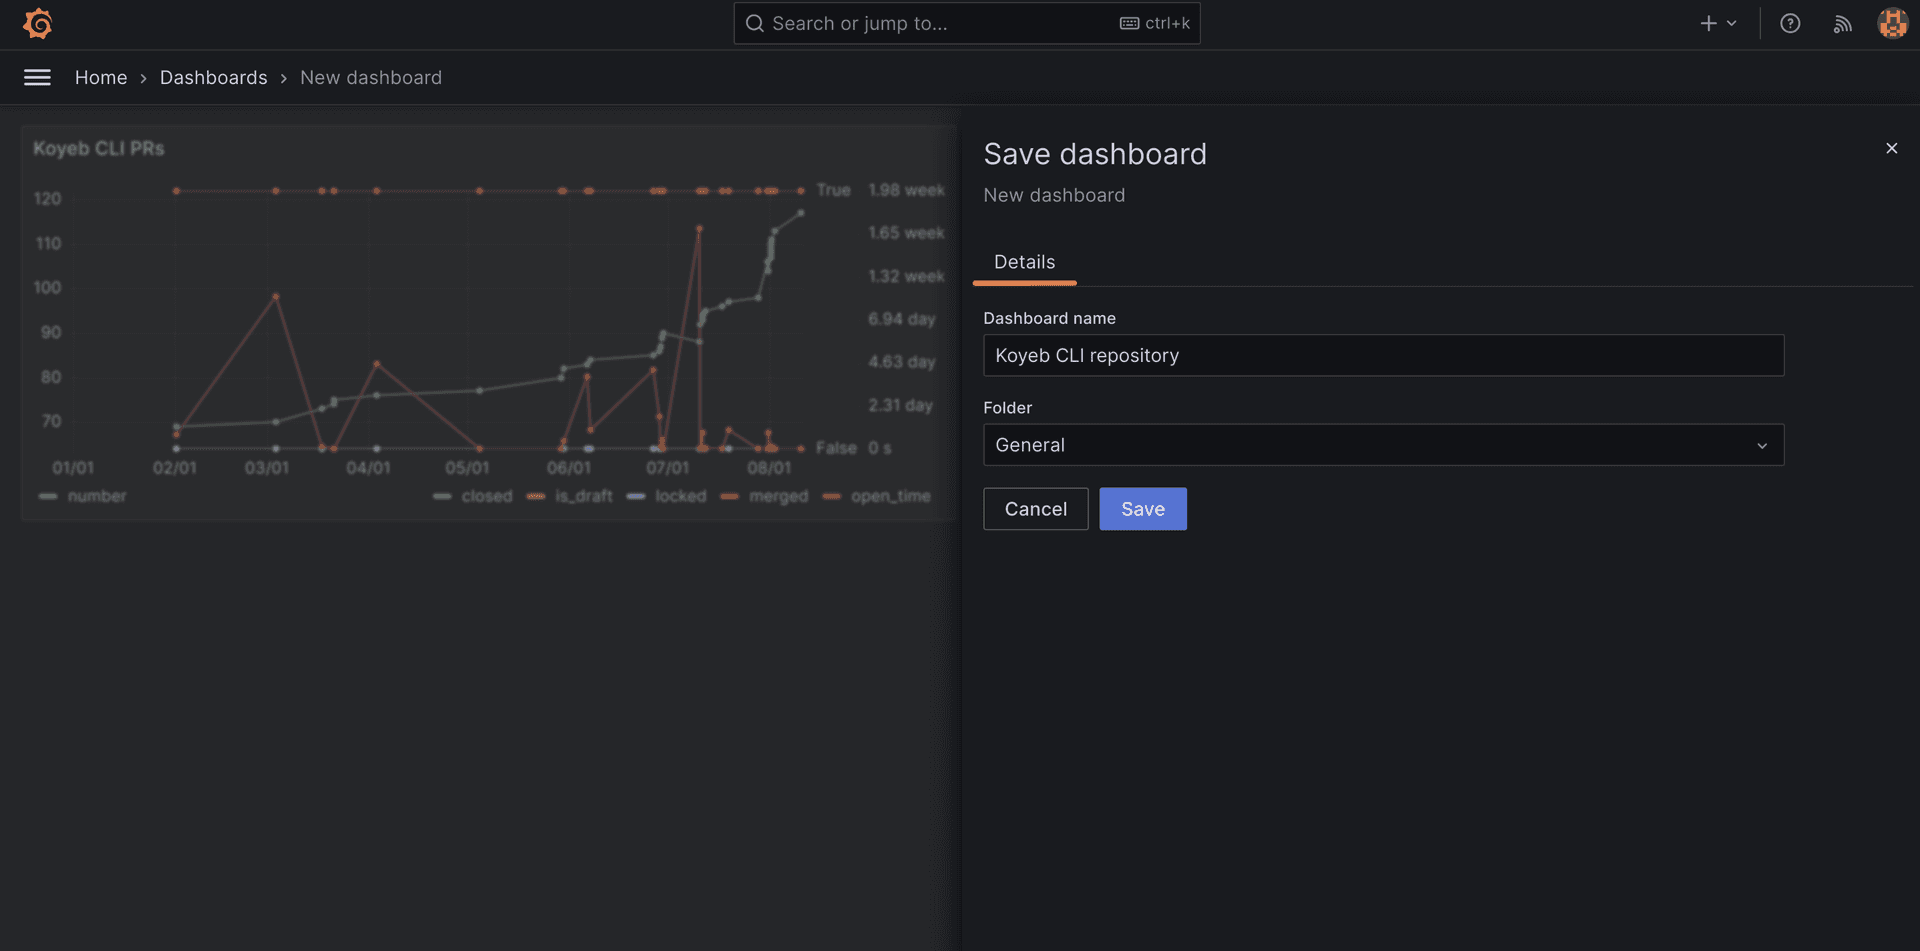Click the Dashboard name input field
Image resolution: width=1920 pixels, height=951 pixels.
1383,355
